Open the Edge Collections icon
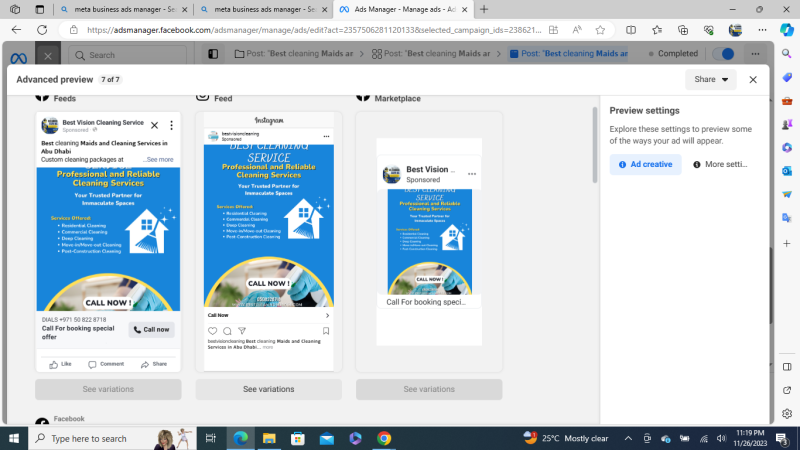Viewport: 800px width, 450px height. [683, 30]
